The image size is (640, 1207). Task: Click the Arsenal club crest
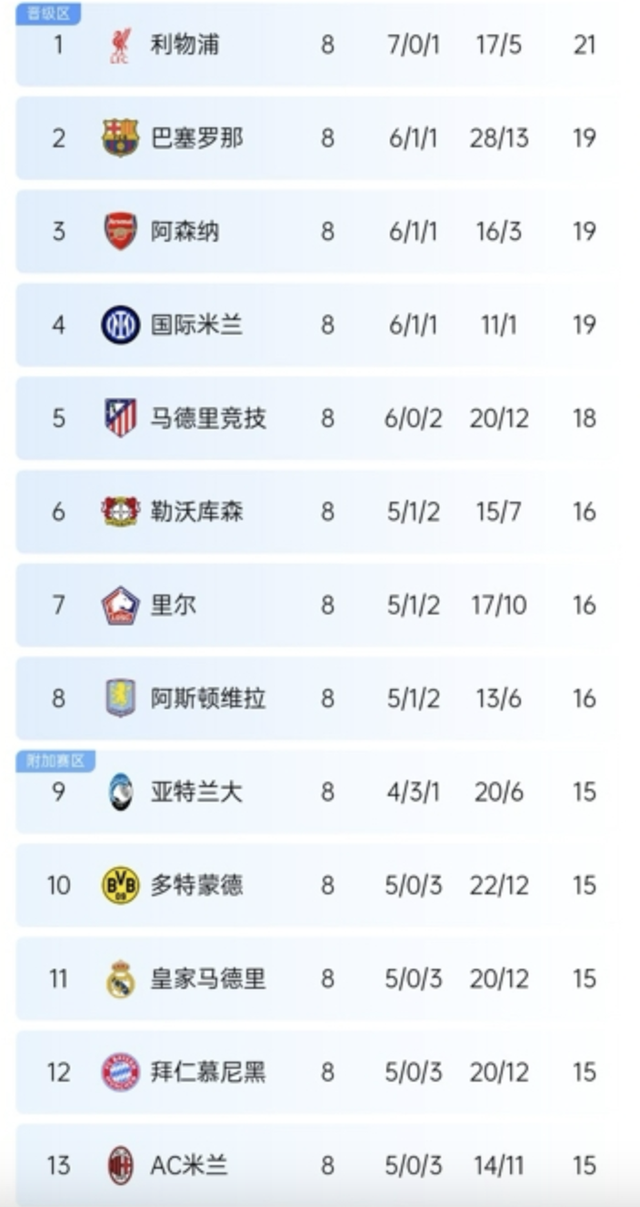coord(120,231)
